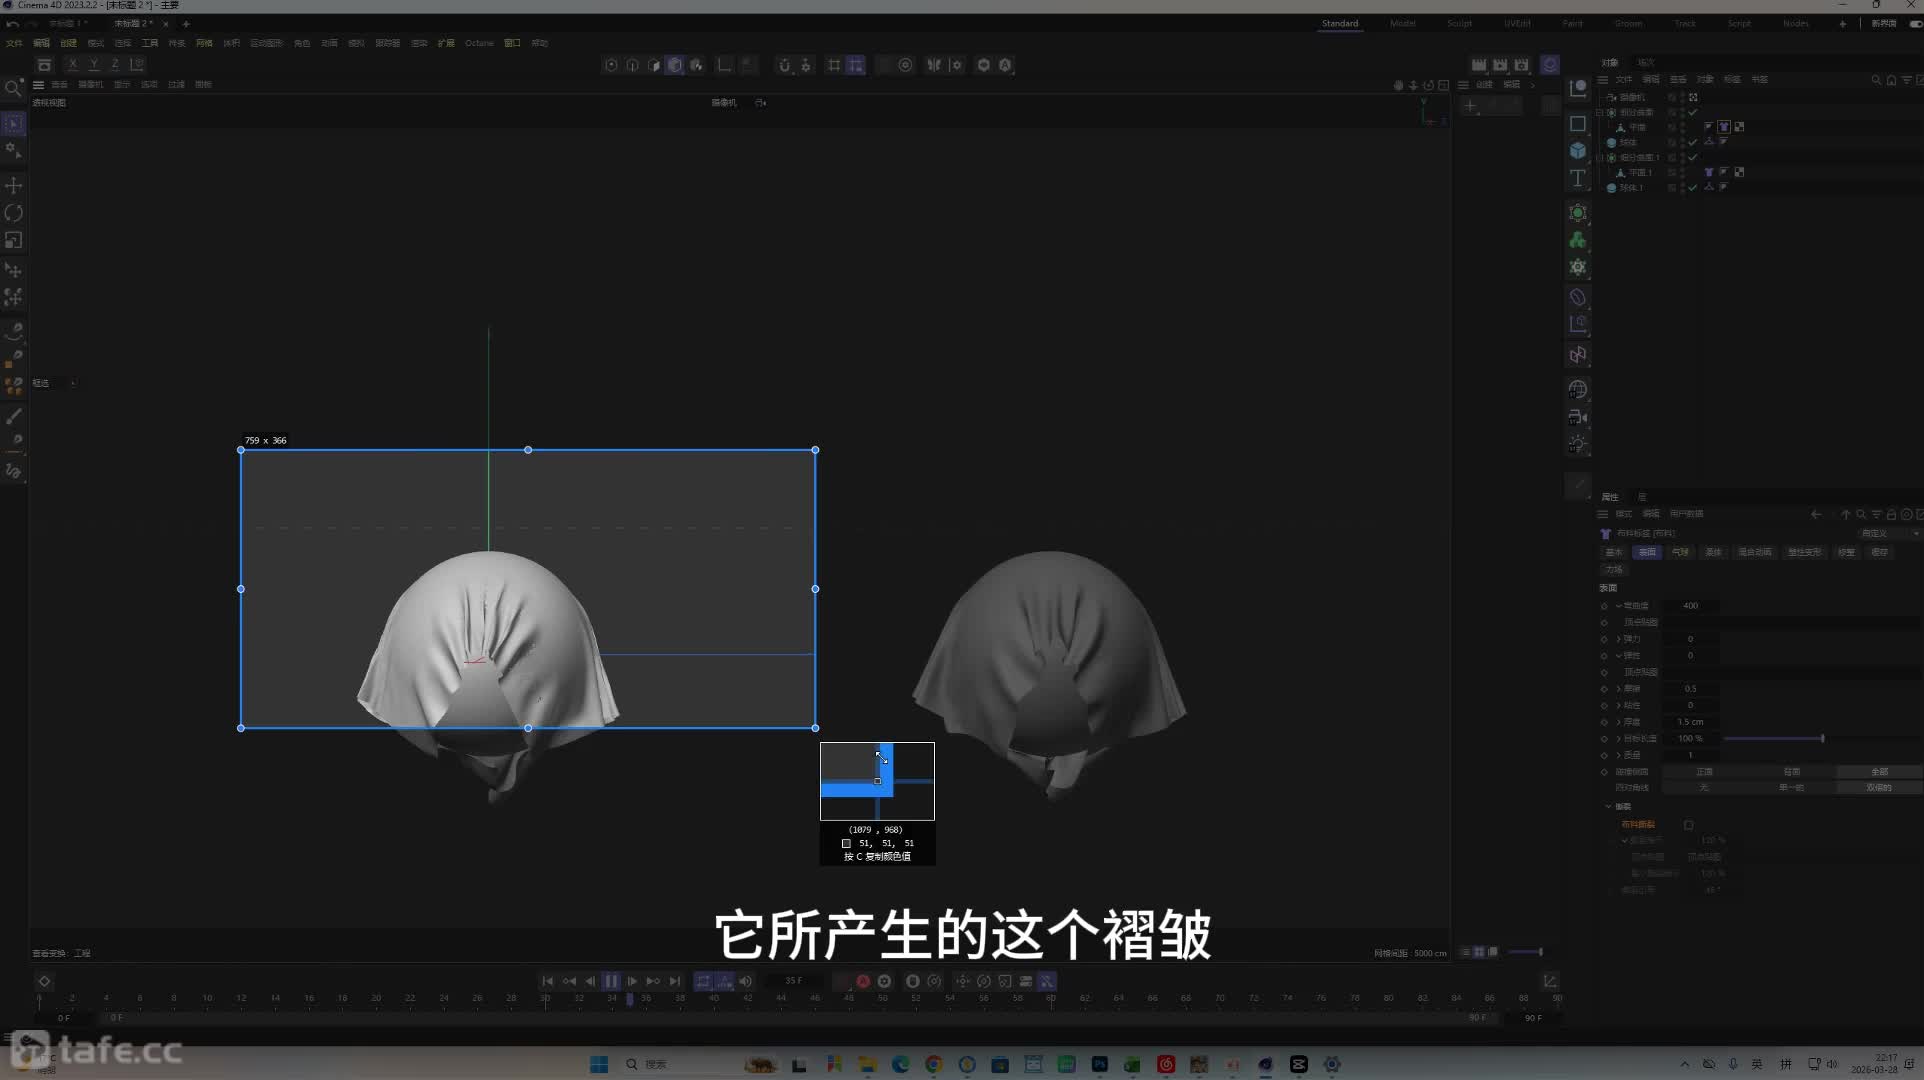Screen dimensions: 1924x1080
Task: Click the Text spline tool icon
Action: [x=1578, y=178]
